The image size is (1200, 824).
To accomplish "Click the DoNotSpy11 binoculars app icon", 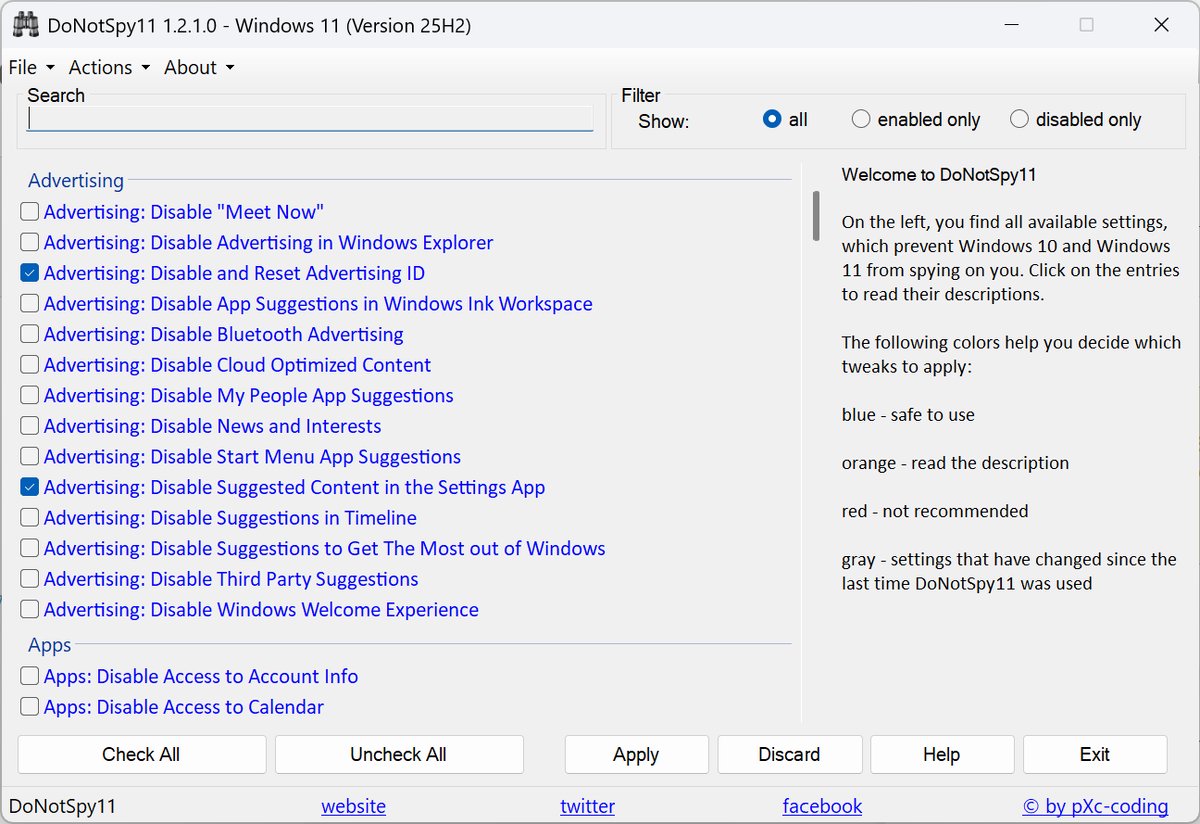I will pos(25,26).
